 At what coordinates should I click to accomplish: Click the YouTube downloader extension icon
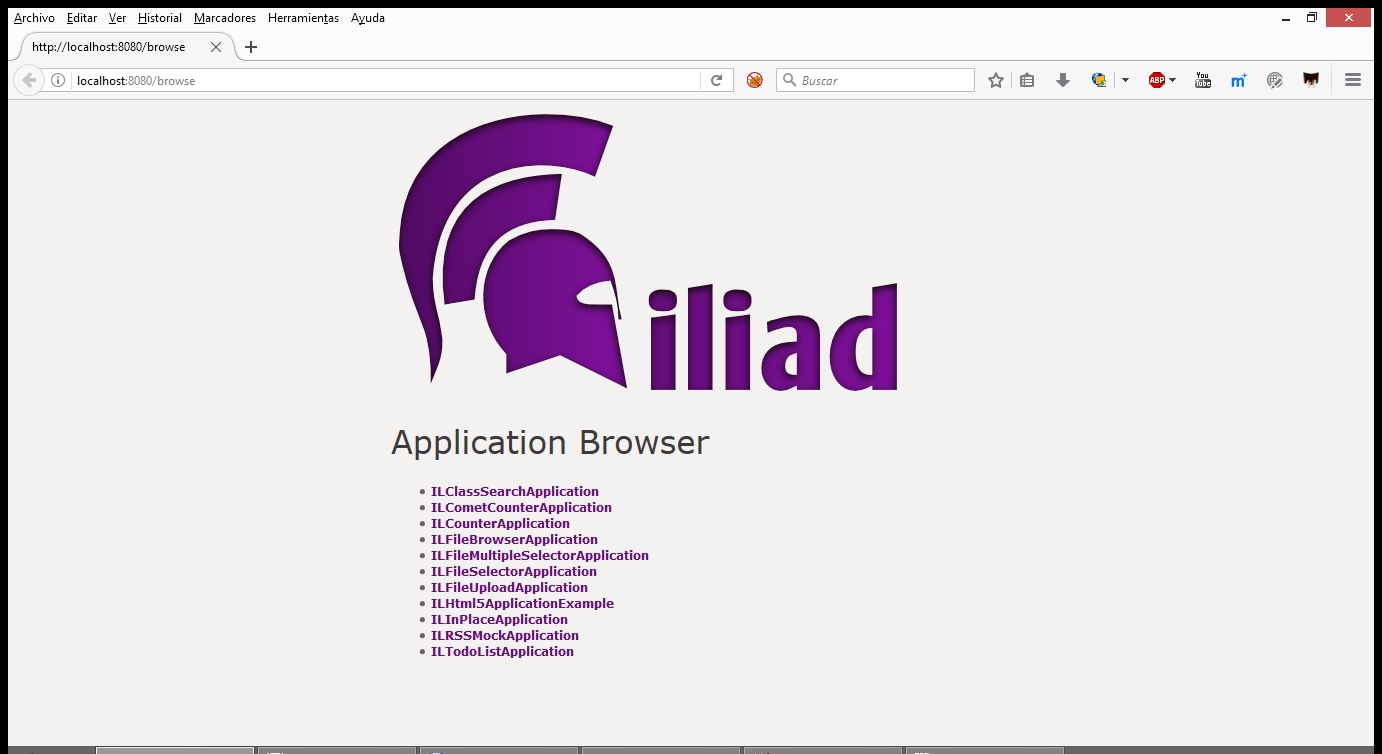click(x=1202, y=80)
